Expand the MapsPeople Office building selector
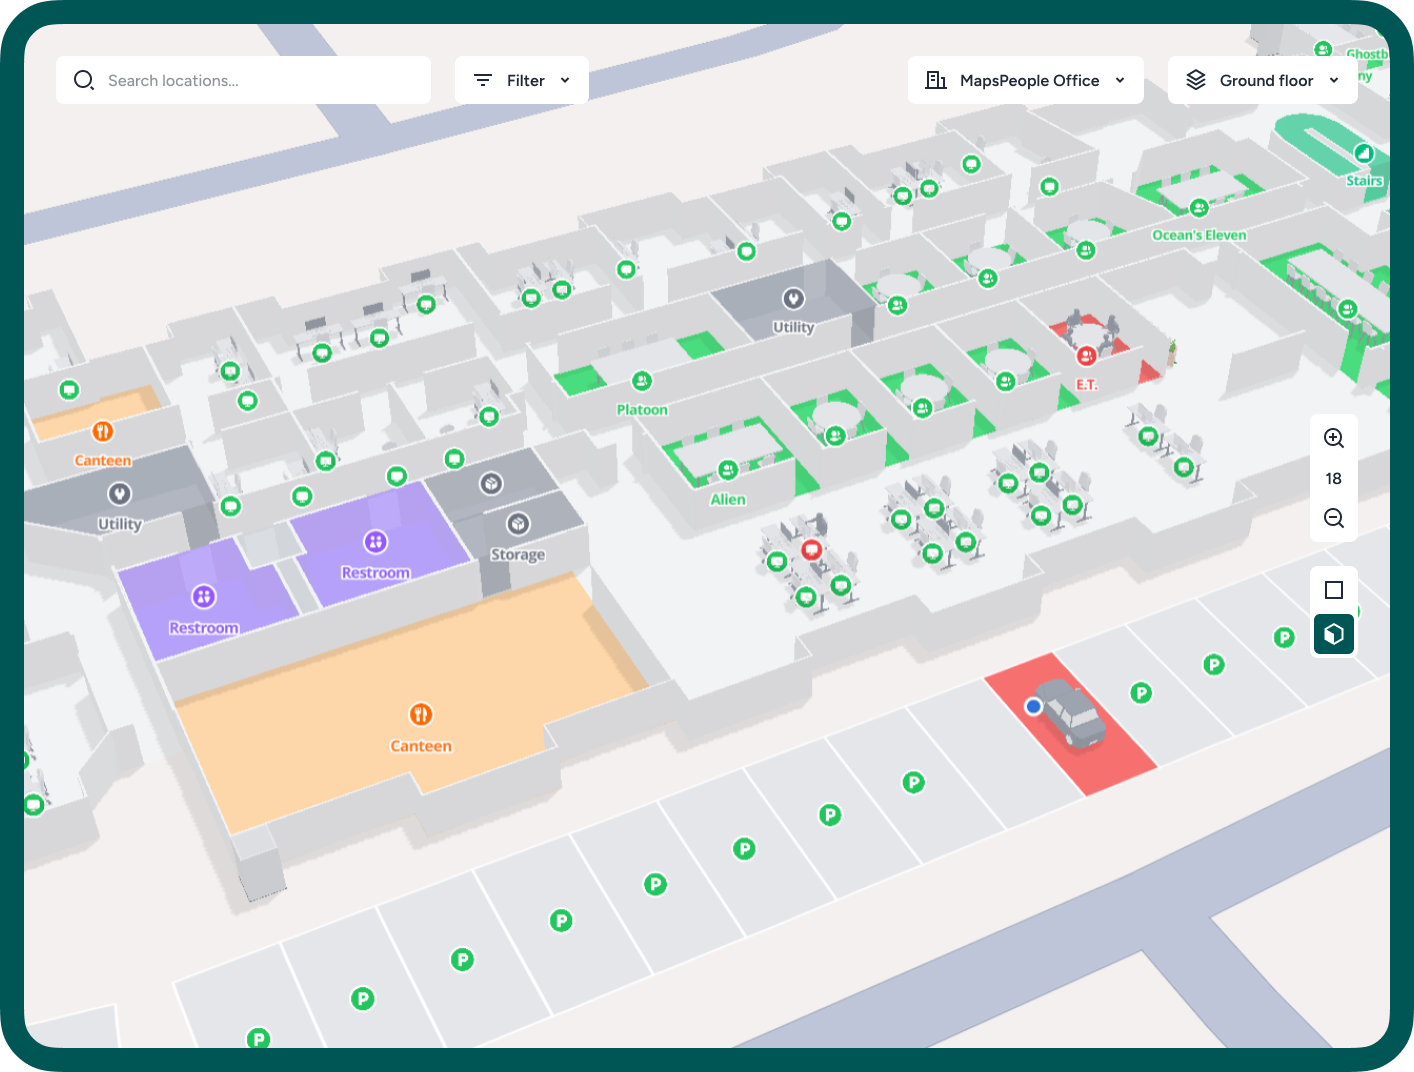 point(1025,80)
